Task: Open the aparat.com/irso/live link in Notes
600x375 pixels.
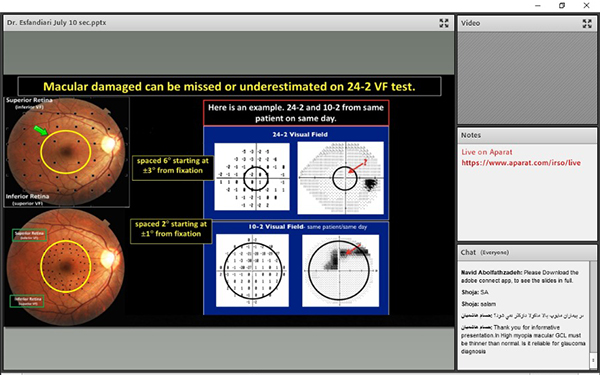Action: pyautogui.click(x=521, y=163)
